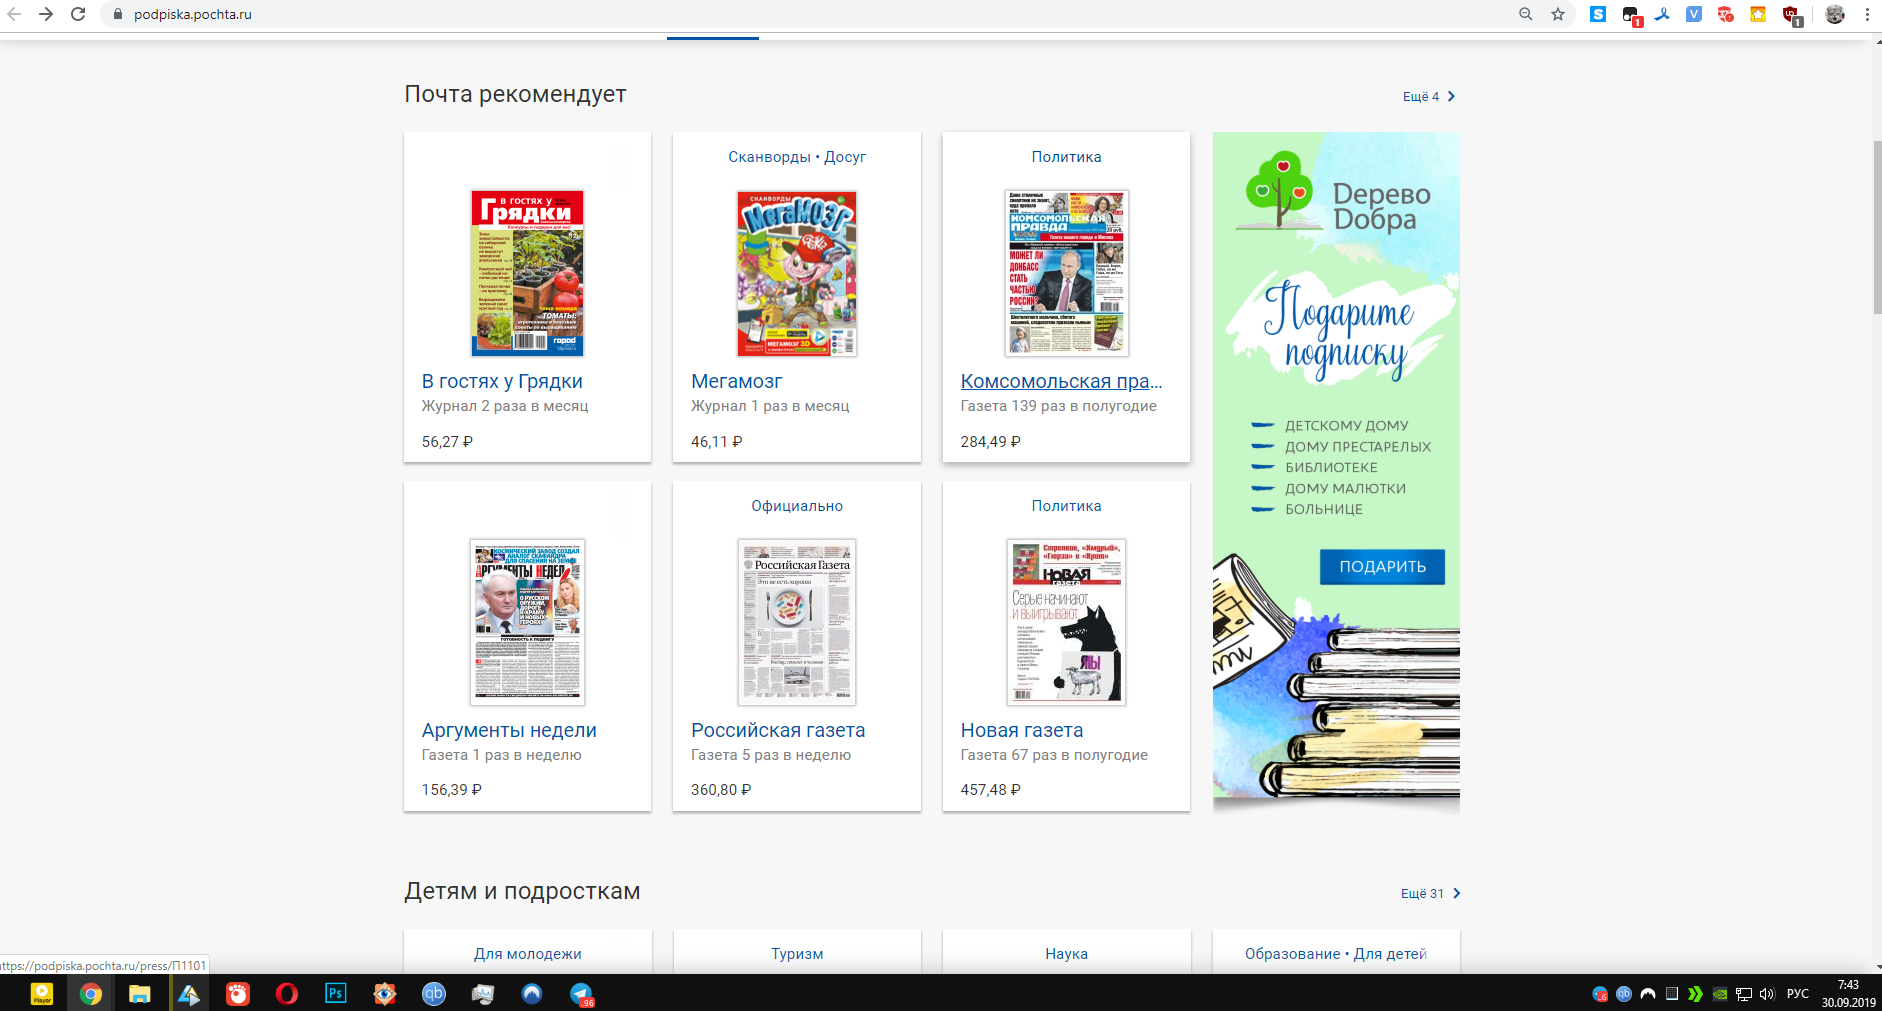Screen dimensions: 1882x1011
Task: Switch to Chrome in the taskbar
Action: [x=91, y=993]
